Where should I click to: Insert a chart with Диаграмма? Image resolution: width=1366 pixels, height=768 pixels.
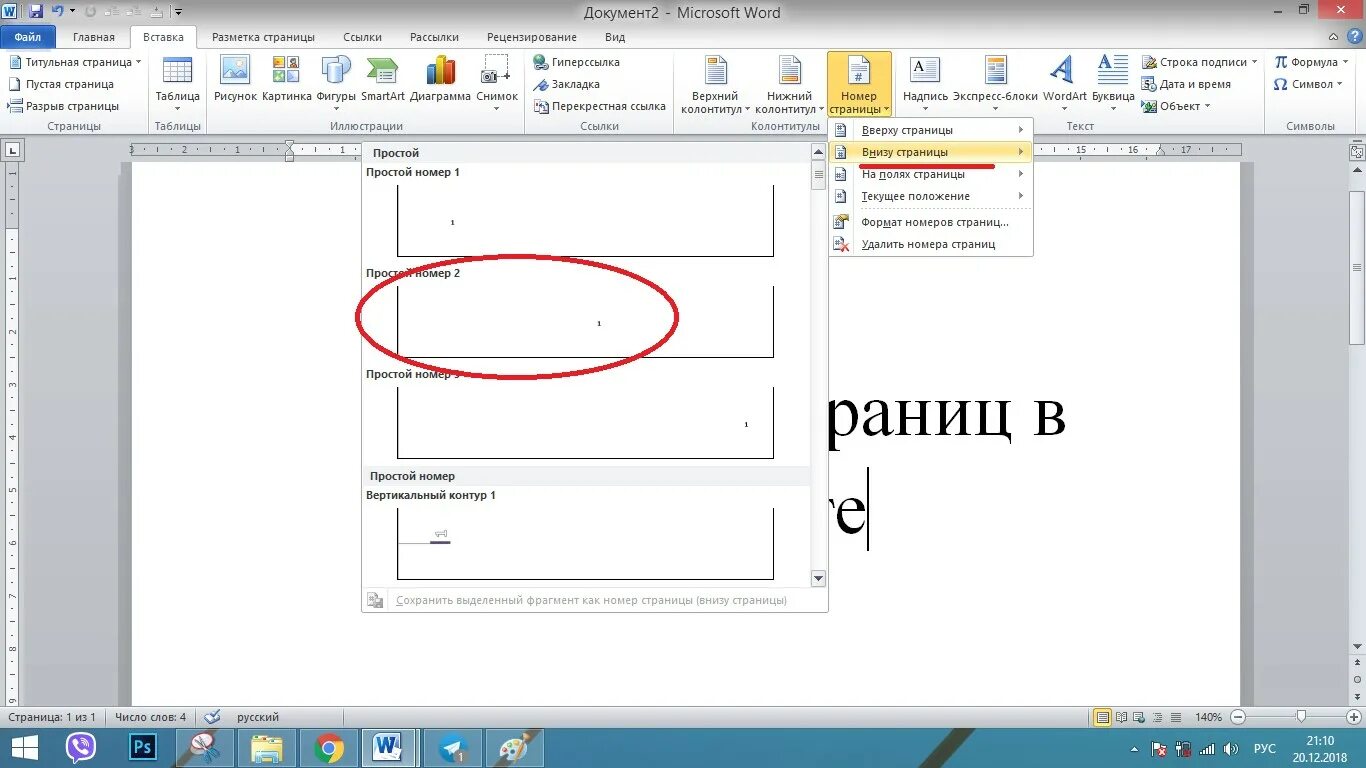coord(440,80)
